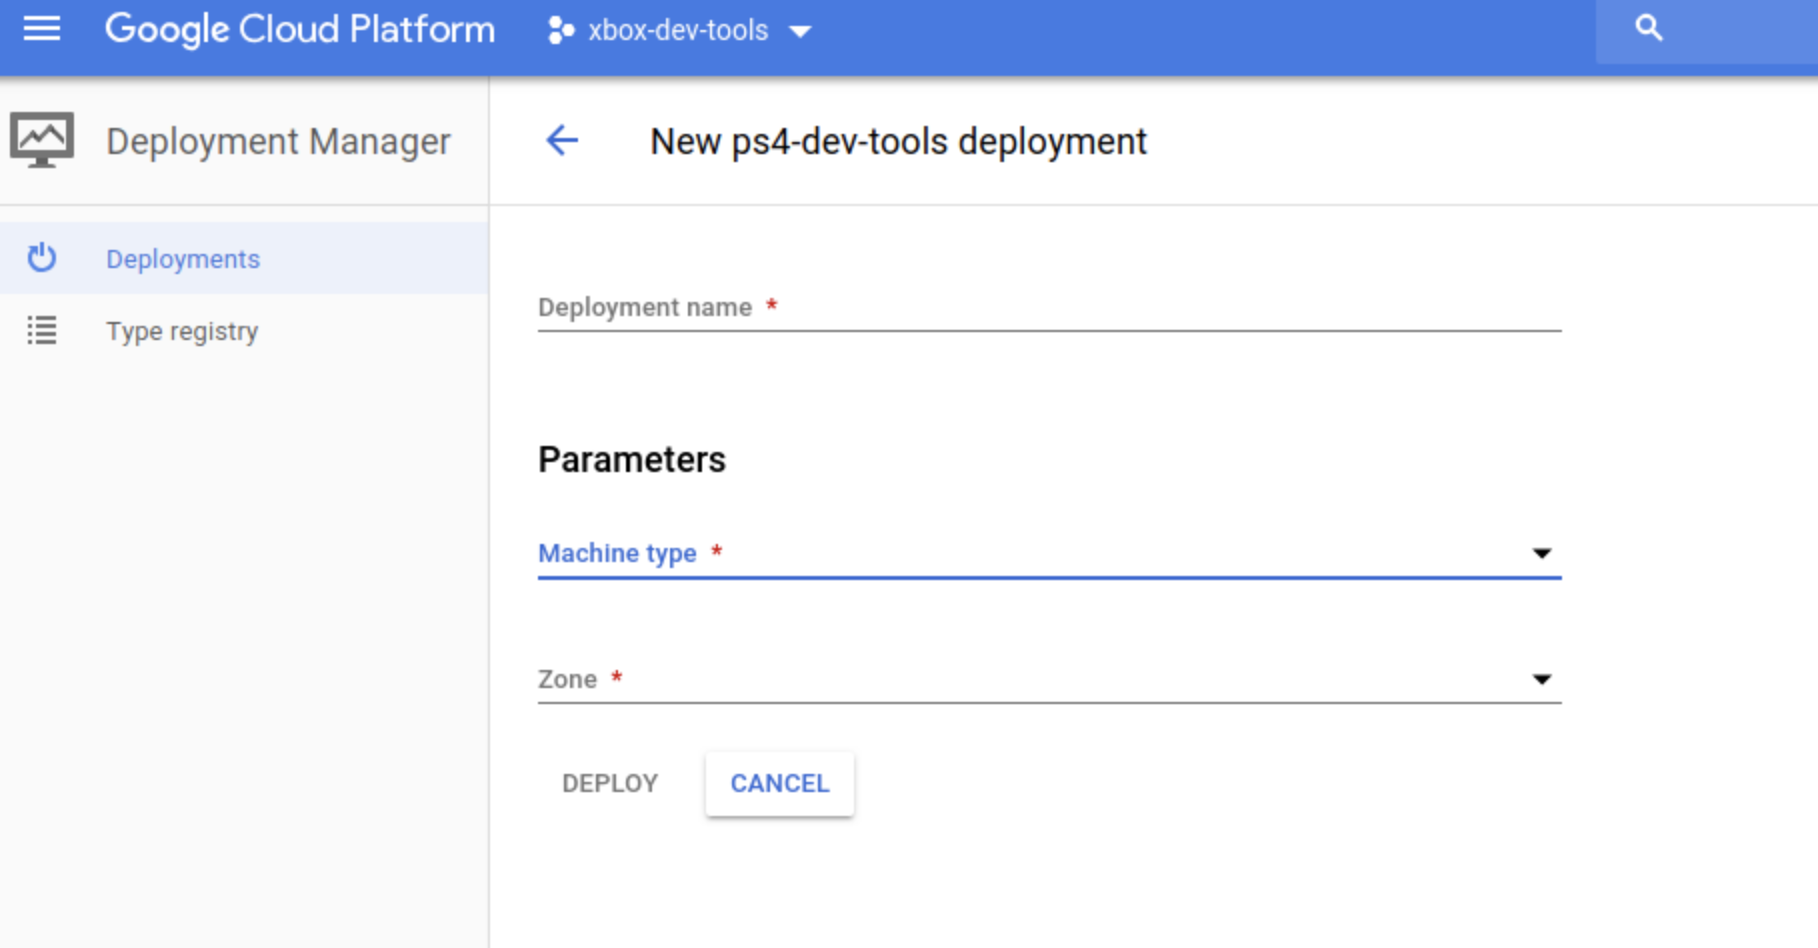The width and height of the screenshot is (1818, 948).
Task: Click the search magnifier icon
Action: click(1648, 28)
